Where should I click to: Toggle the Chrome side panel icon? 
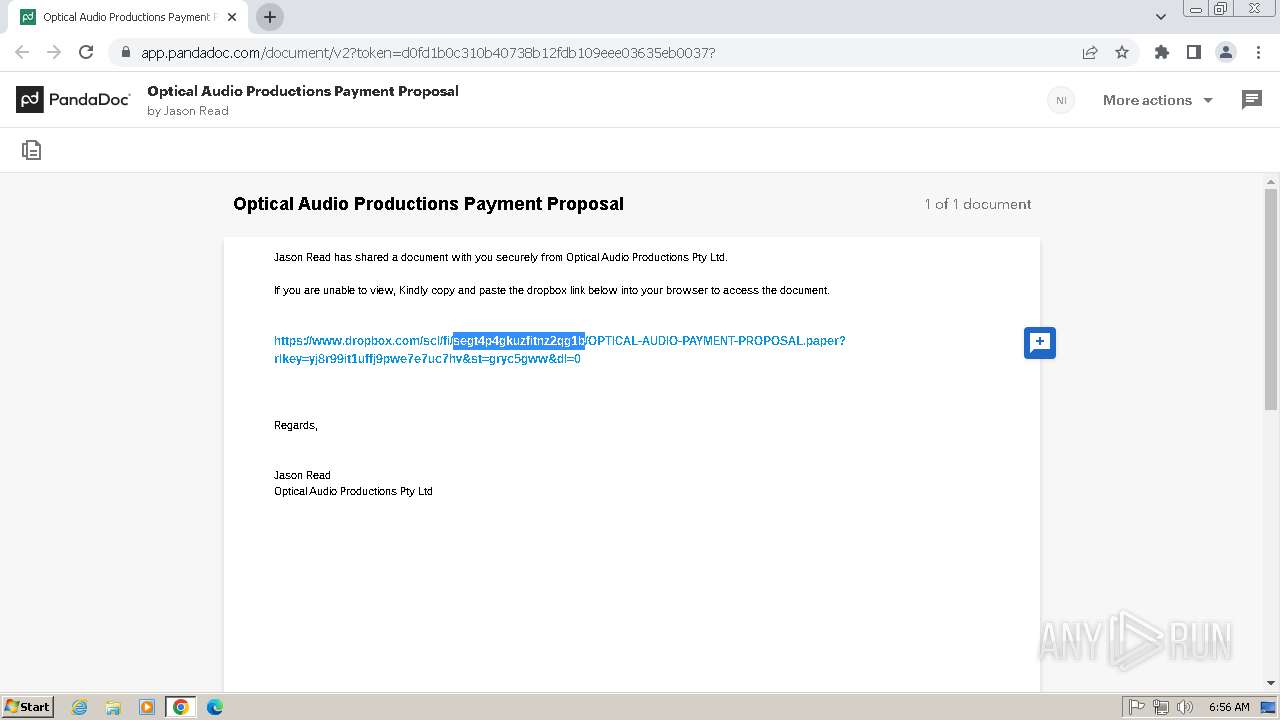tap(1193, 52)
